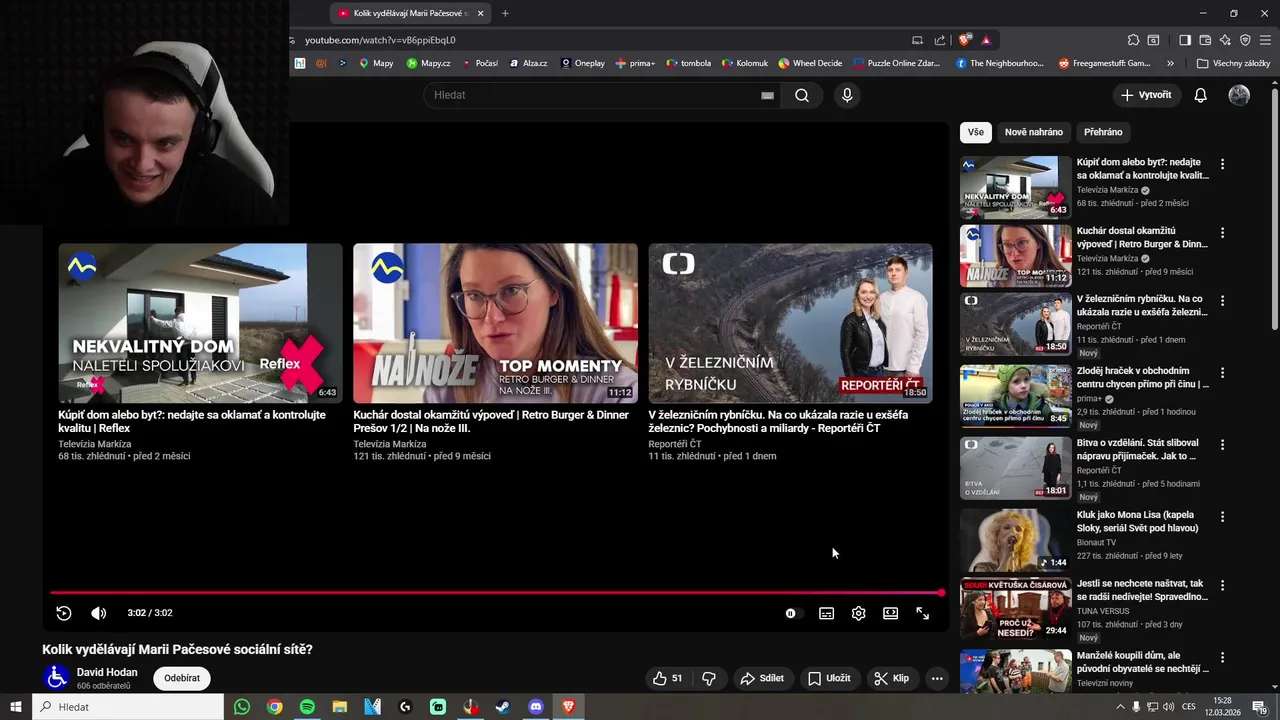Open the Mapy.cz bookmark
This screenshot has height=720, width=1280.
pos(428,63)
